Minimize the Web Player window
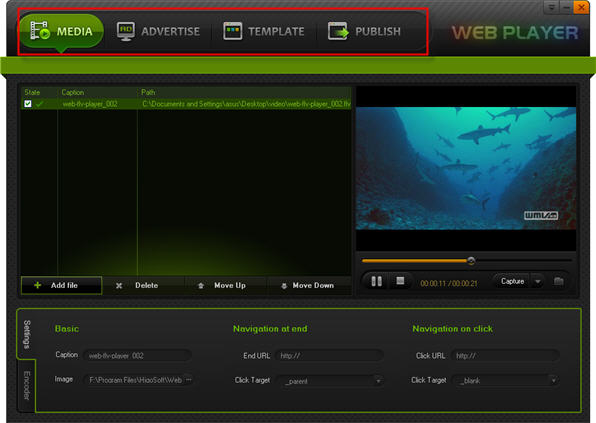The height and width of the screenshot is (423, 596). click(566, 7)
